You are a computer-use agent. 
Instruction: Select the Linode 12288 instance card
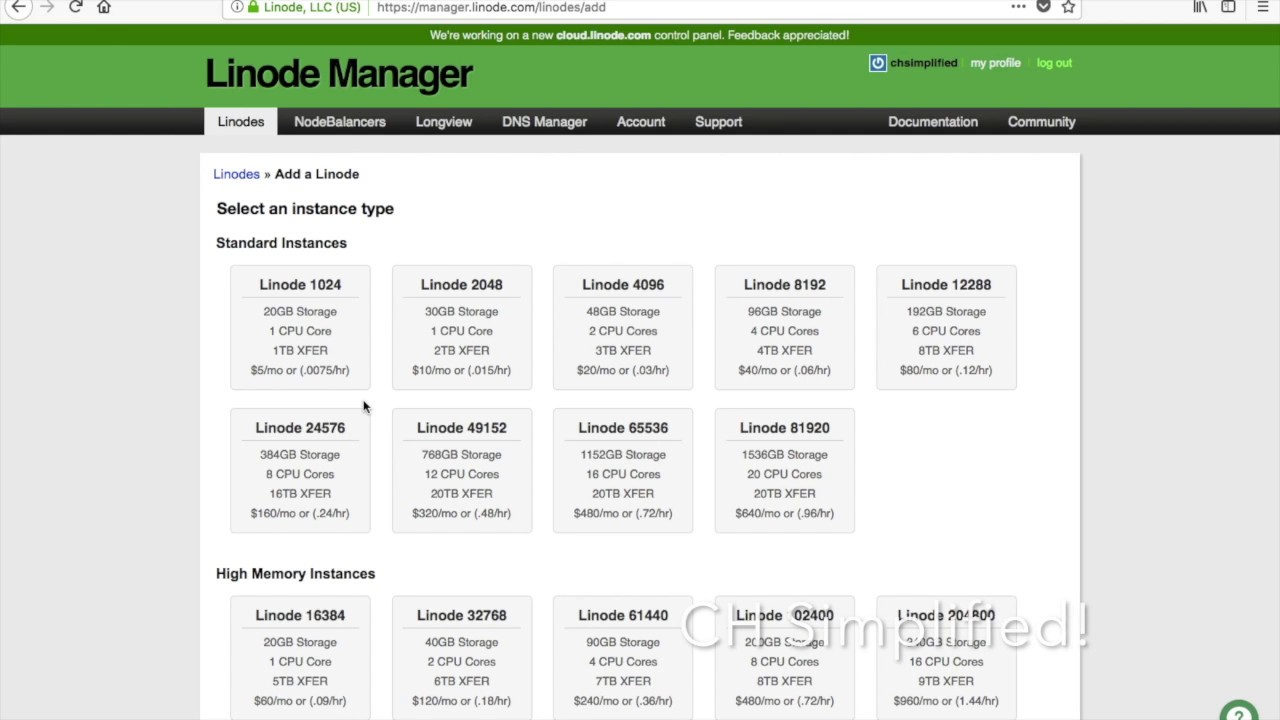946,327
